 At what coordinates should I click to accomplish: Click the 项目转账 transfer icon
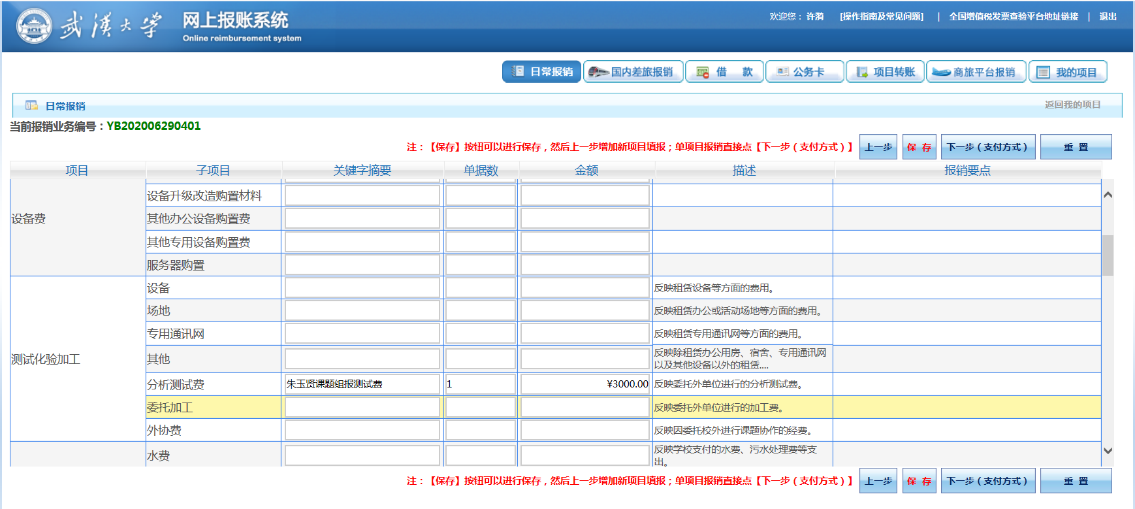[861, 72]
